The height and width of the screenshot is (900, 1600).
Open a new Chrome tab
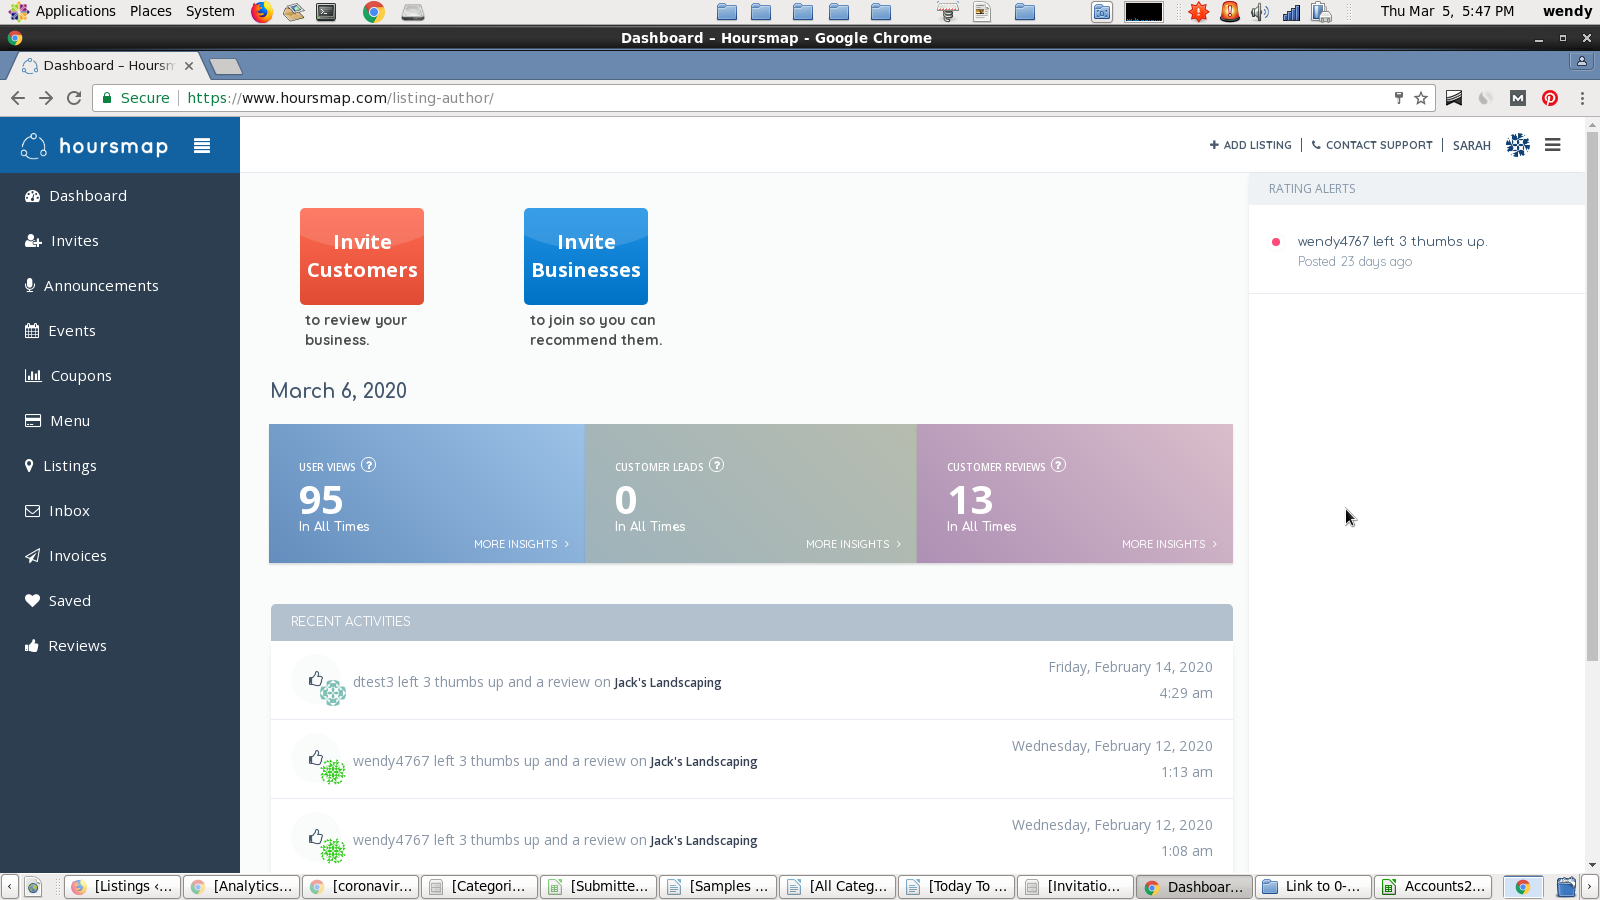click(x=226, y=66)
